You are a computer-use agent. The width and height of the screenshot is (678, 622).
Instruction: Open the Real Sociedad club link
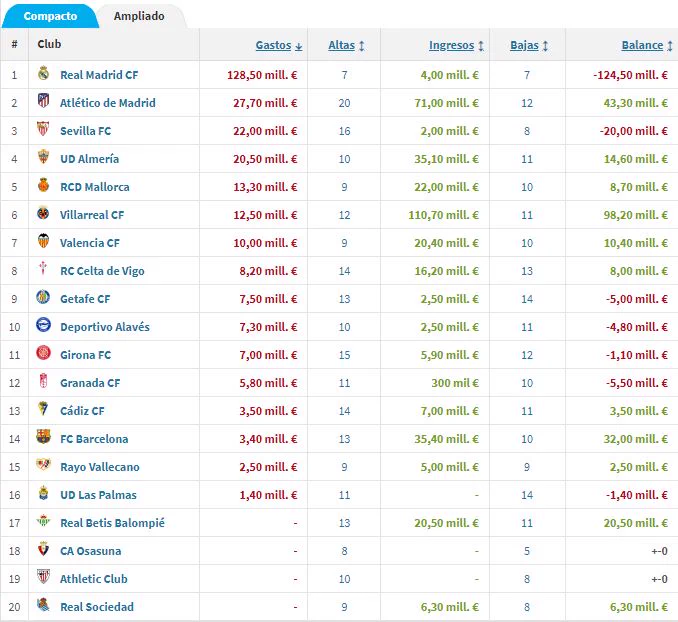pyautogui.click(x=97, y=607)
